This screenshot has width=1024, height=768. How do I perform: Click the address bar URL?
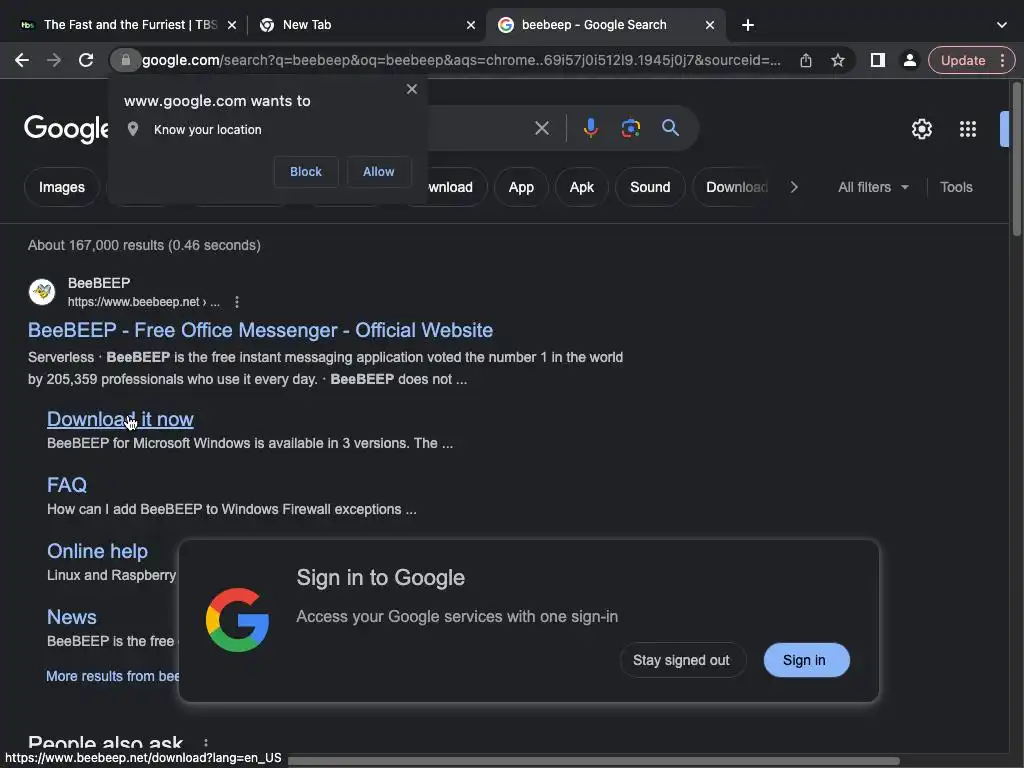tap(461, 60)
